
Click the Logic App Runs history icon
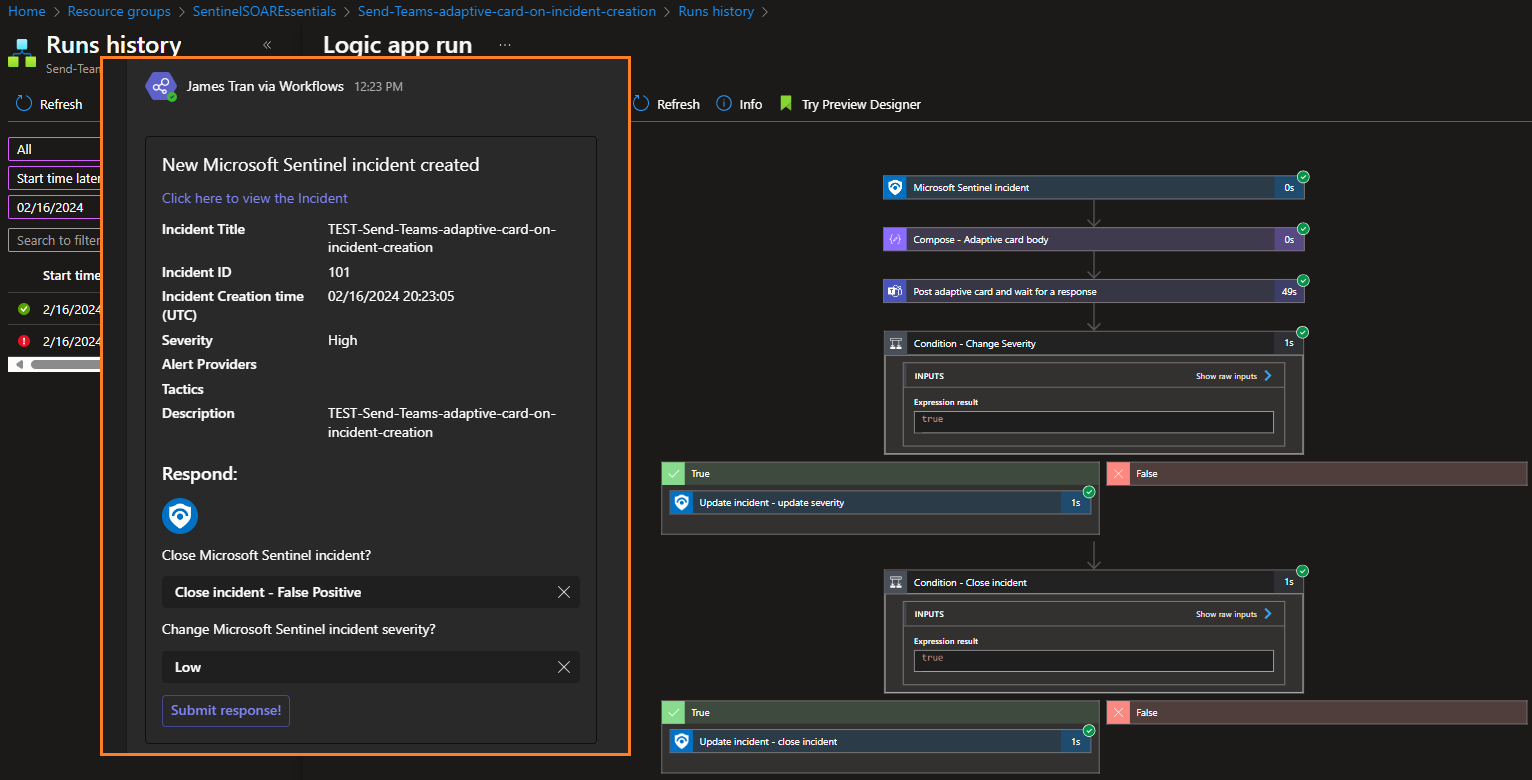pyautogui.click(x=22, y=53)
